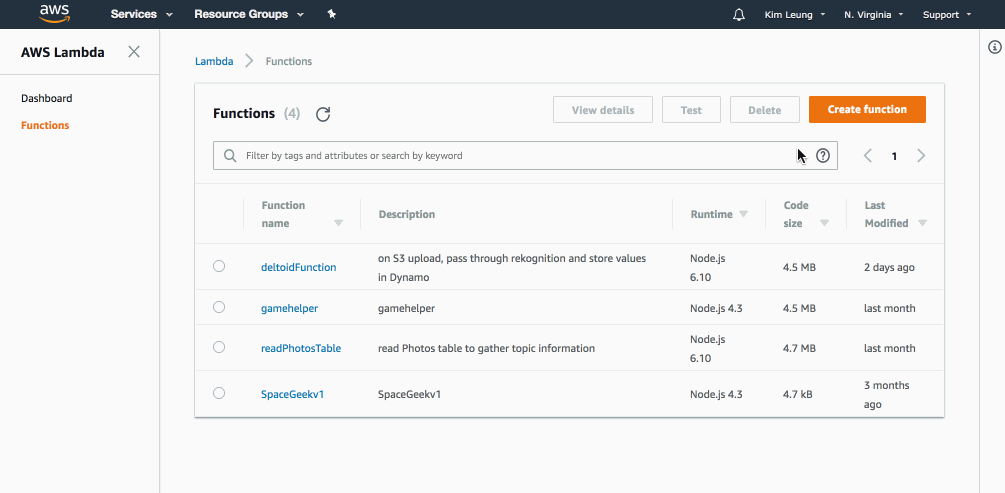The image size is (1005, 493).
Task: Click deltoidFunction's 'Node.js 6.10' runtime cell
Action: [x=708, y=268]
